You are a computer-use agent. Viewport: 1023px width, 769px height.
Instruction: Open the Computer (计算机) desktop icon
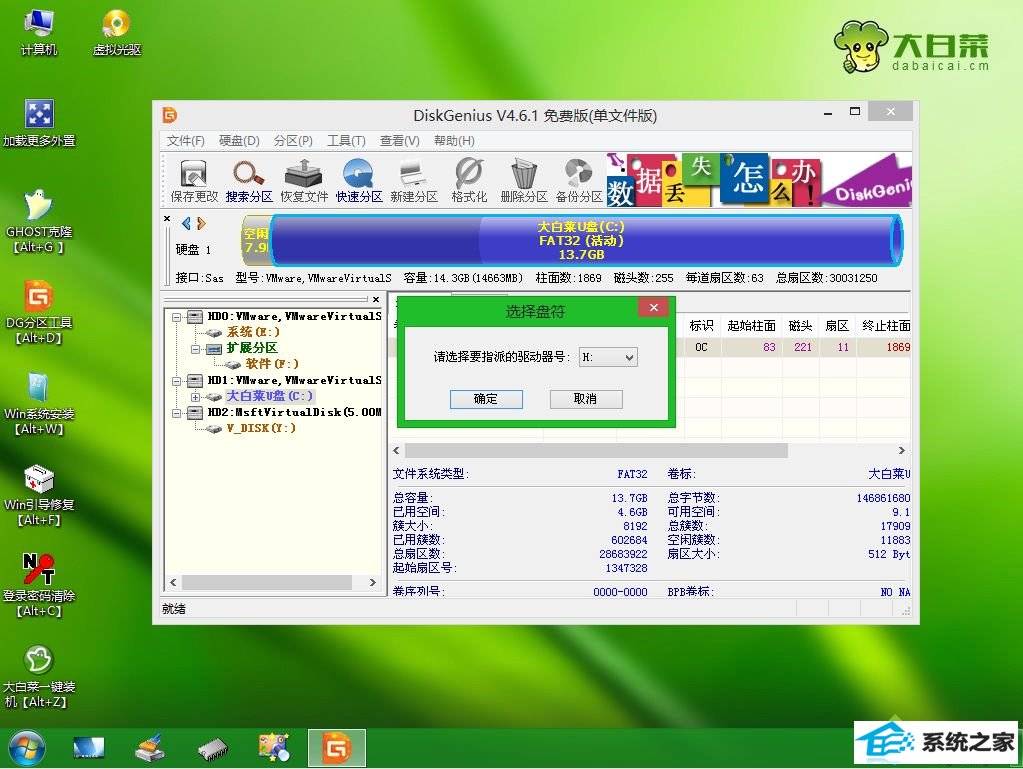pos(38,33)
